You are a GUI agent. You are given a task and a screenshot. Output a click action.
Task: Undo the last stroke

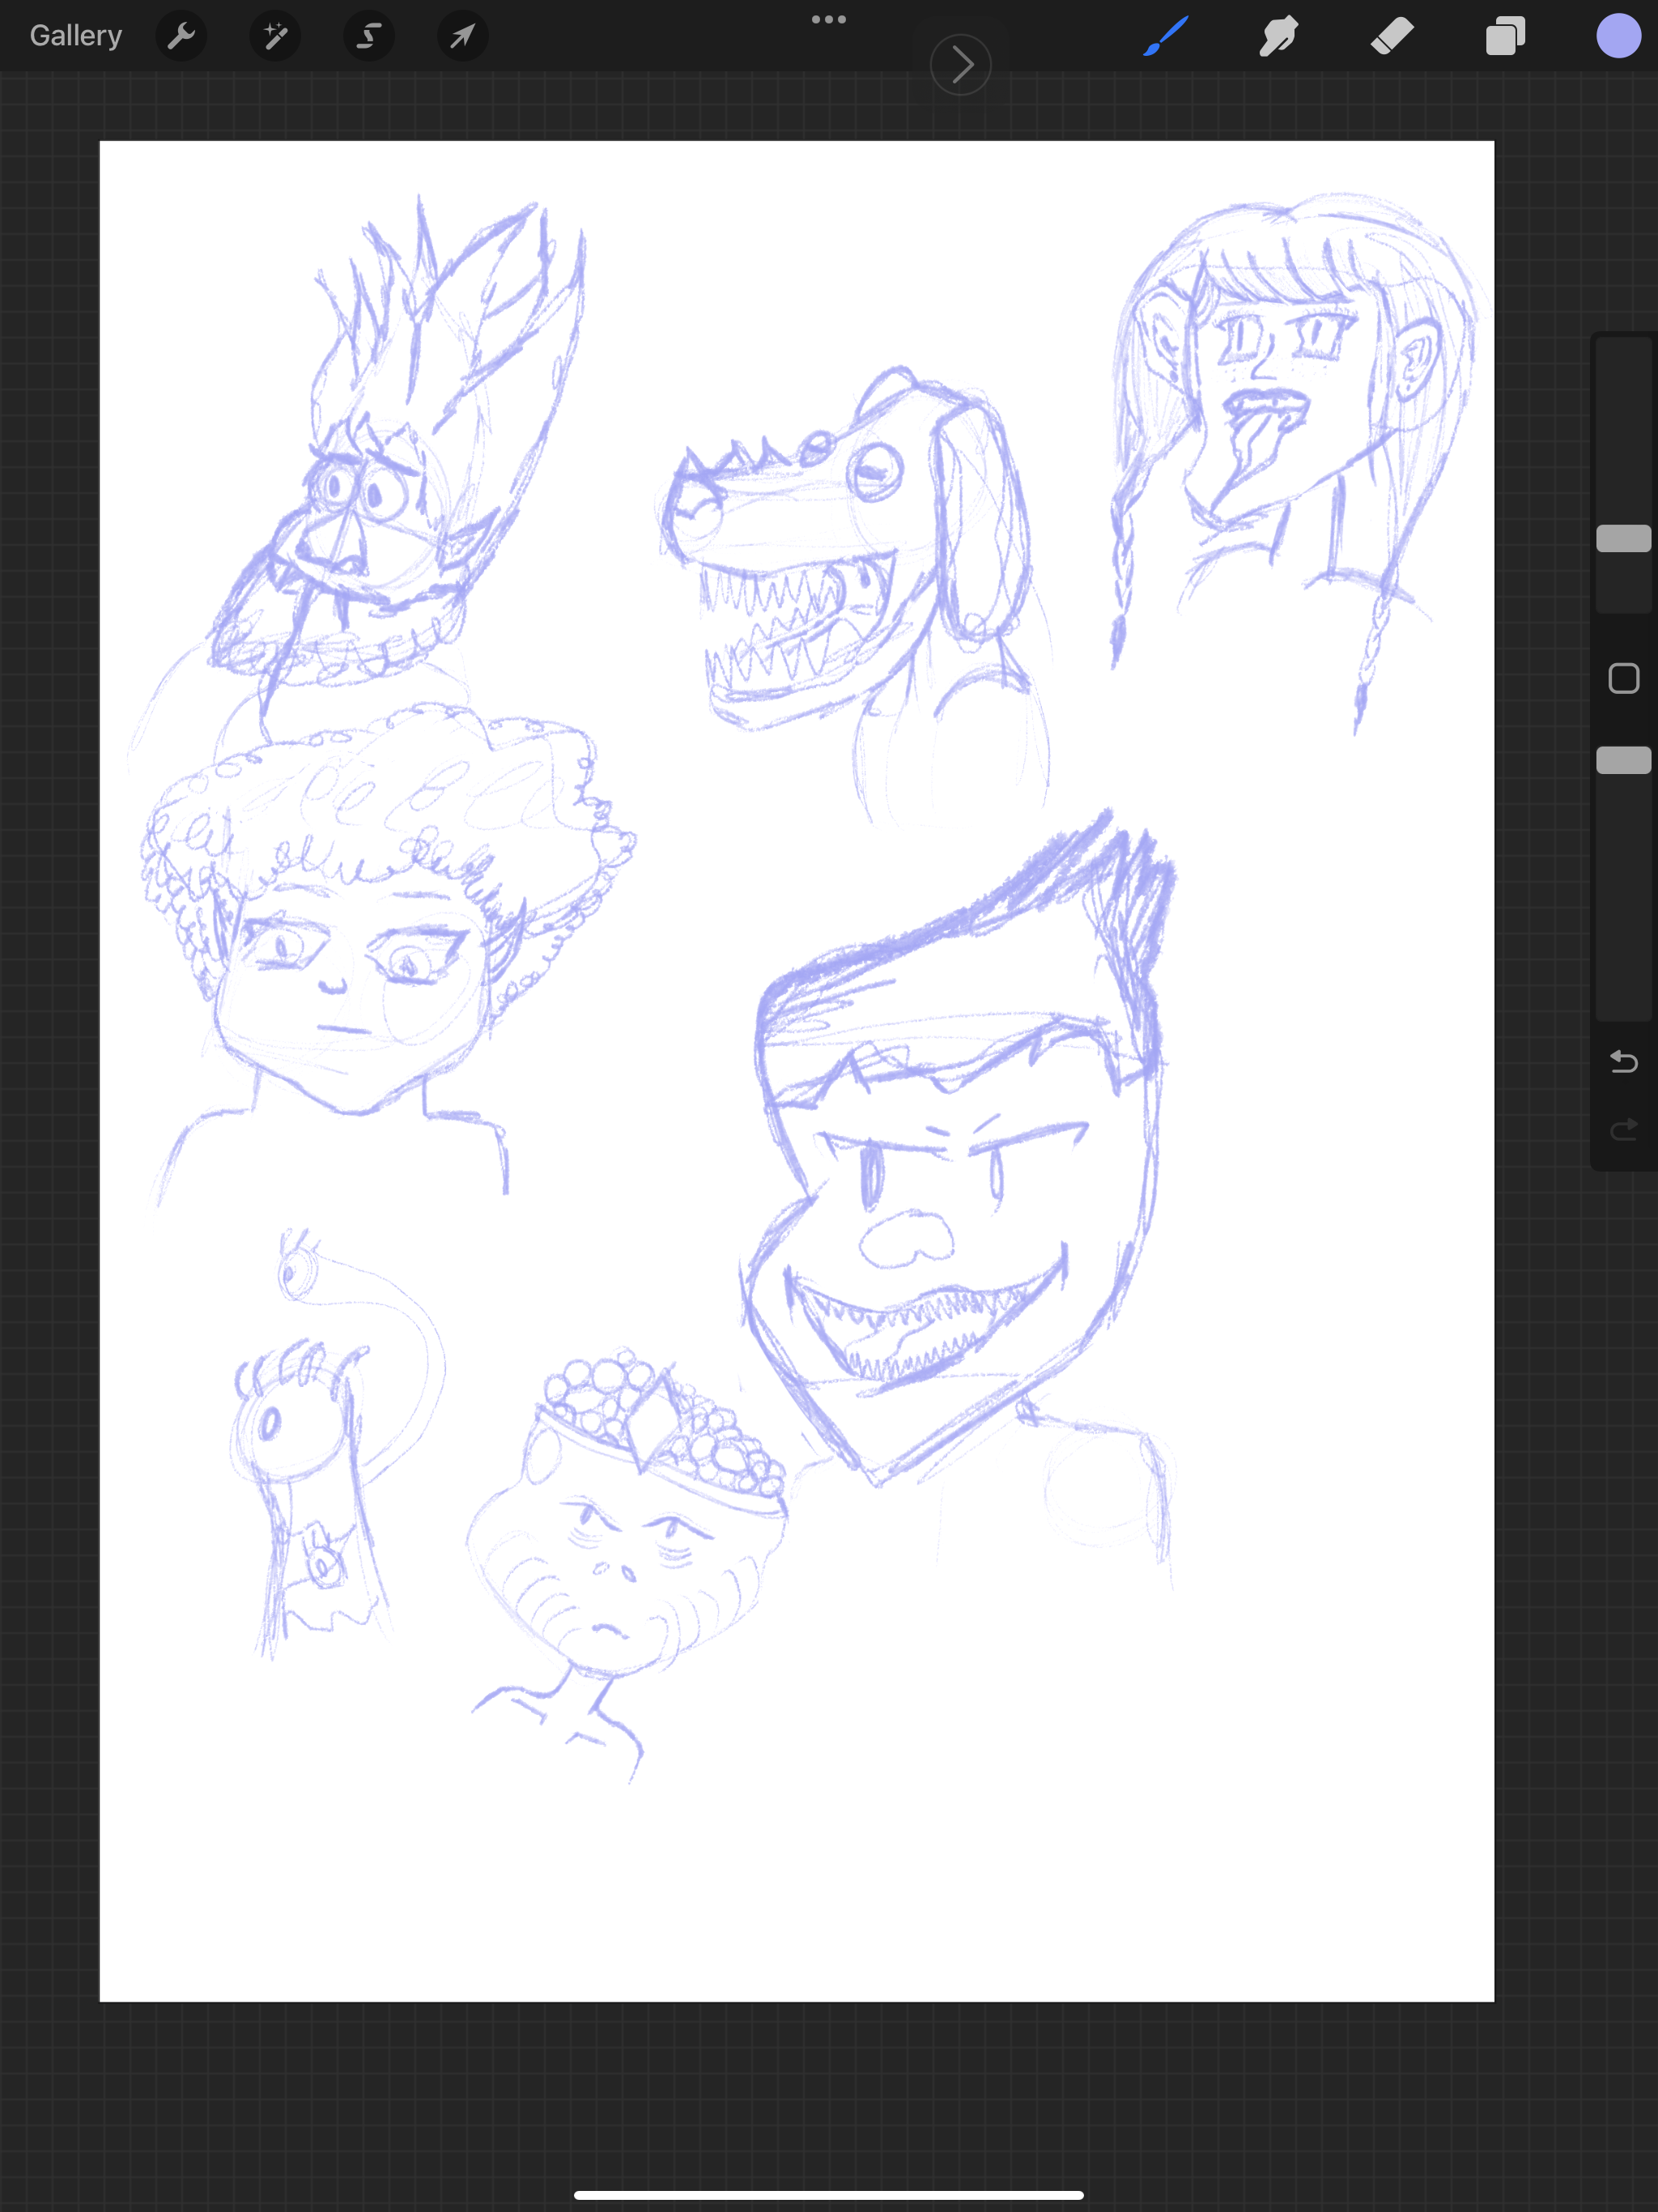pyautogui.click(x=1623, y=1062)
